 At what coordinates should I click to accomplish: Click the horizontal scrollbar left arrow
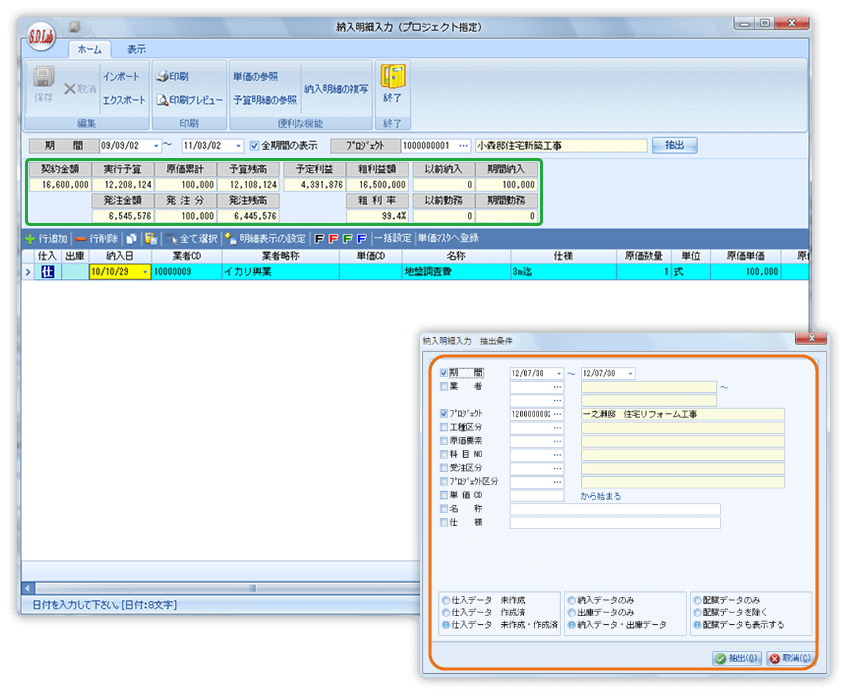28,588
